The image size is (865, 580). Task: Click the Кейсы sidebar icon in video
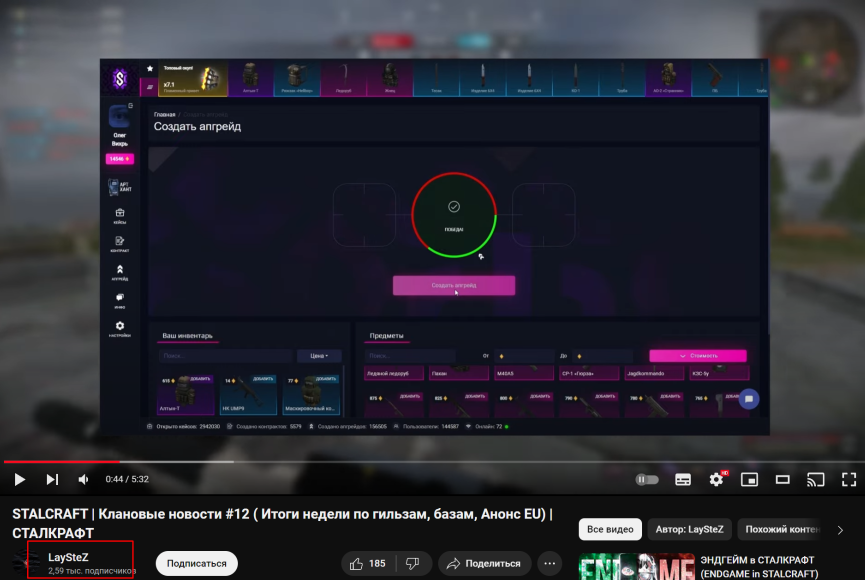point(120,216)
